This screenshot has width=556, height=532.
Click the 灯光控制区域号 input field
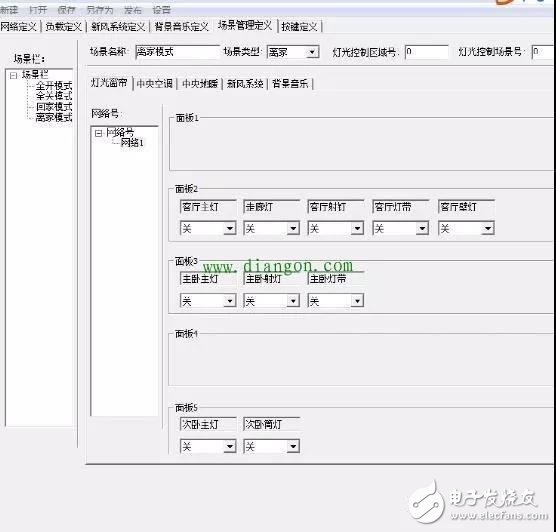tap(427, 52)
